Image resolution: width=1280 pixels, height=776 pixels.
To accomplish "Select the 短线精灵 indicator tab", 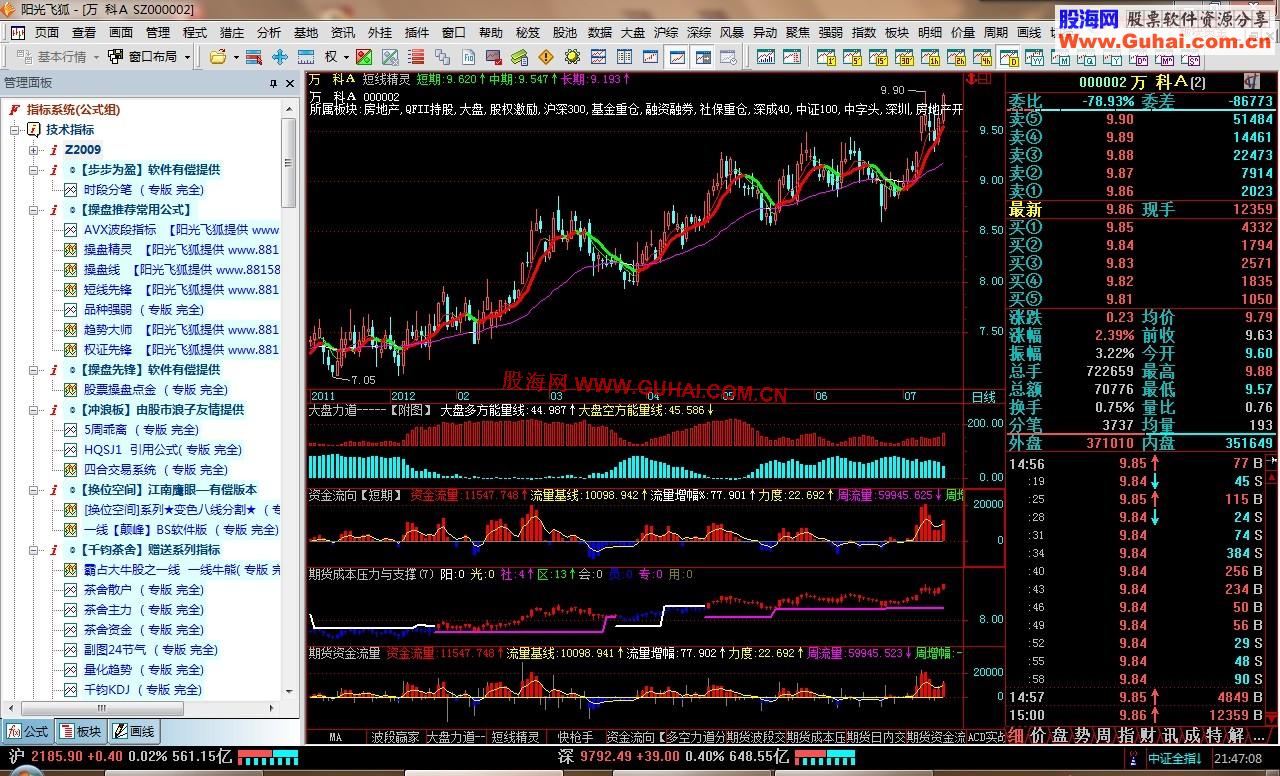I will click(515, 737).
